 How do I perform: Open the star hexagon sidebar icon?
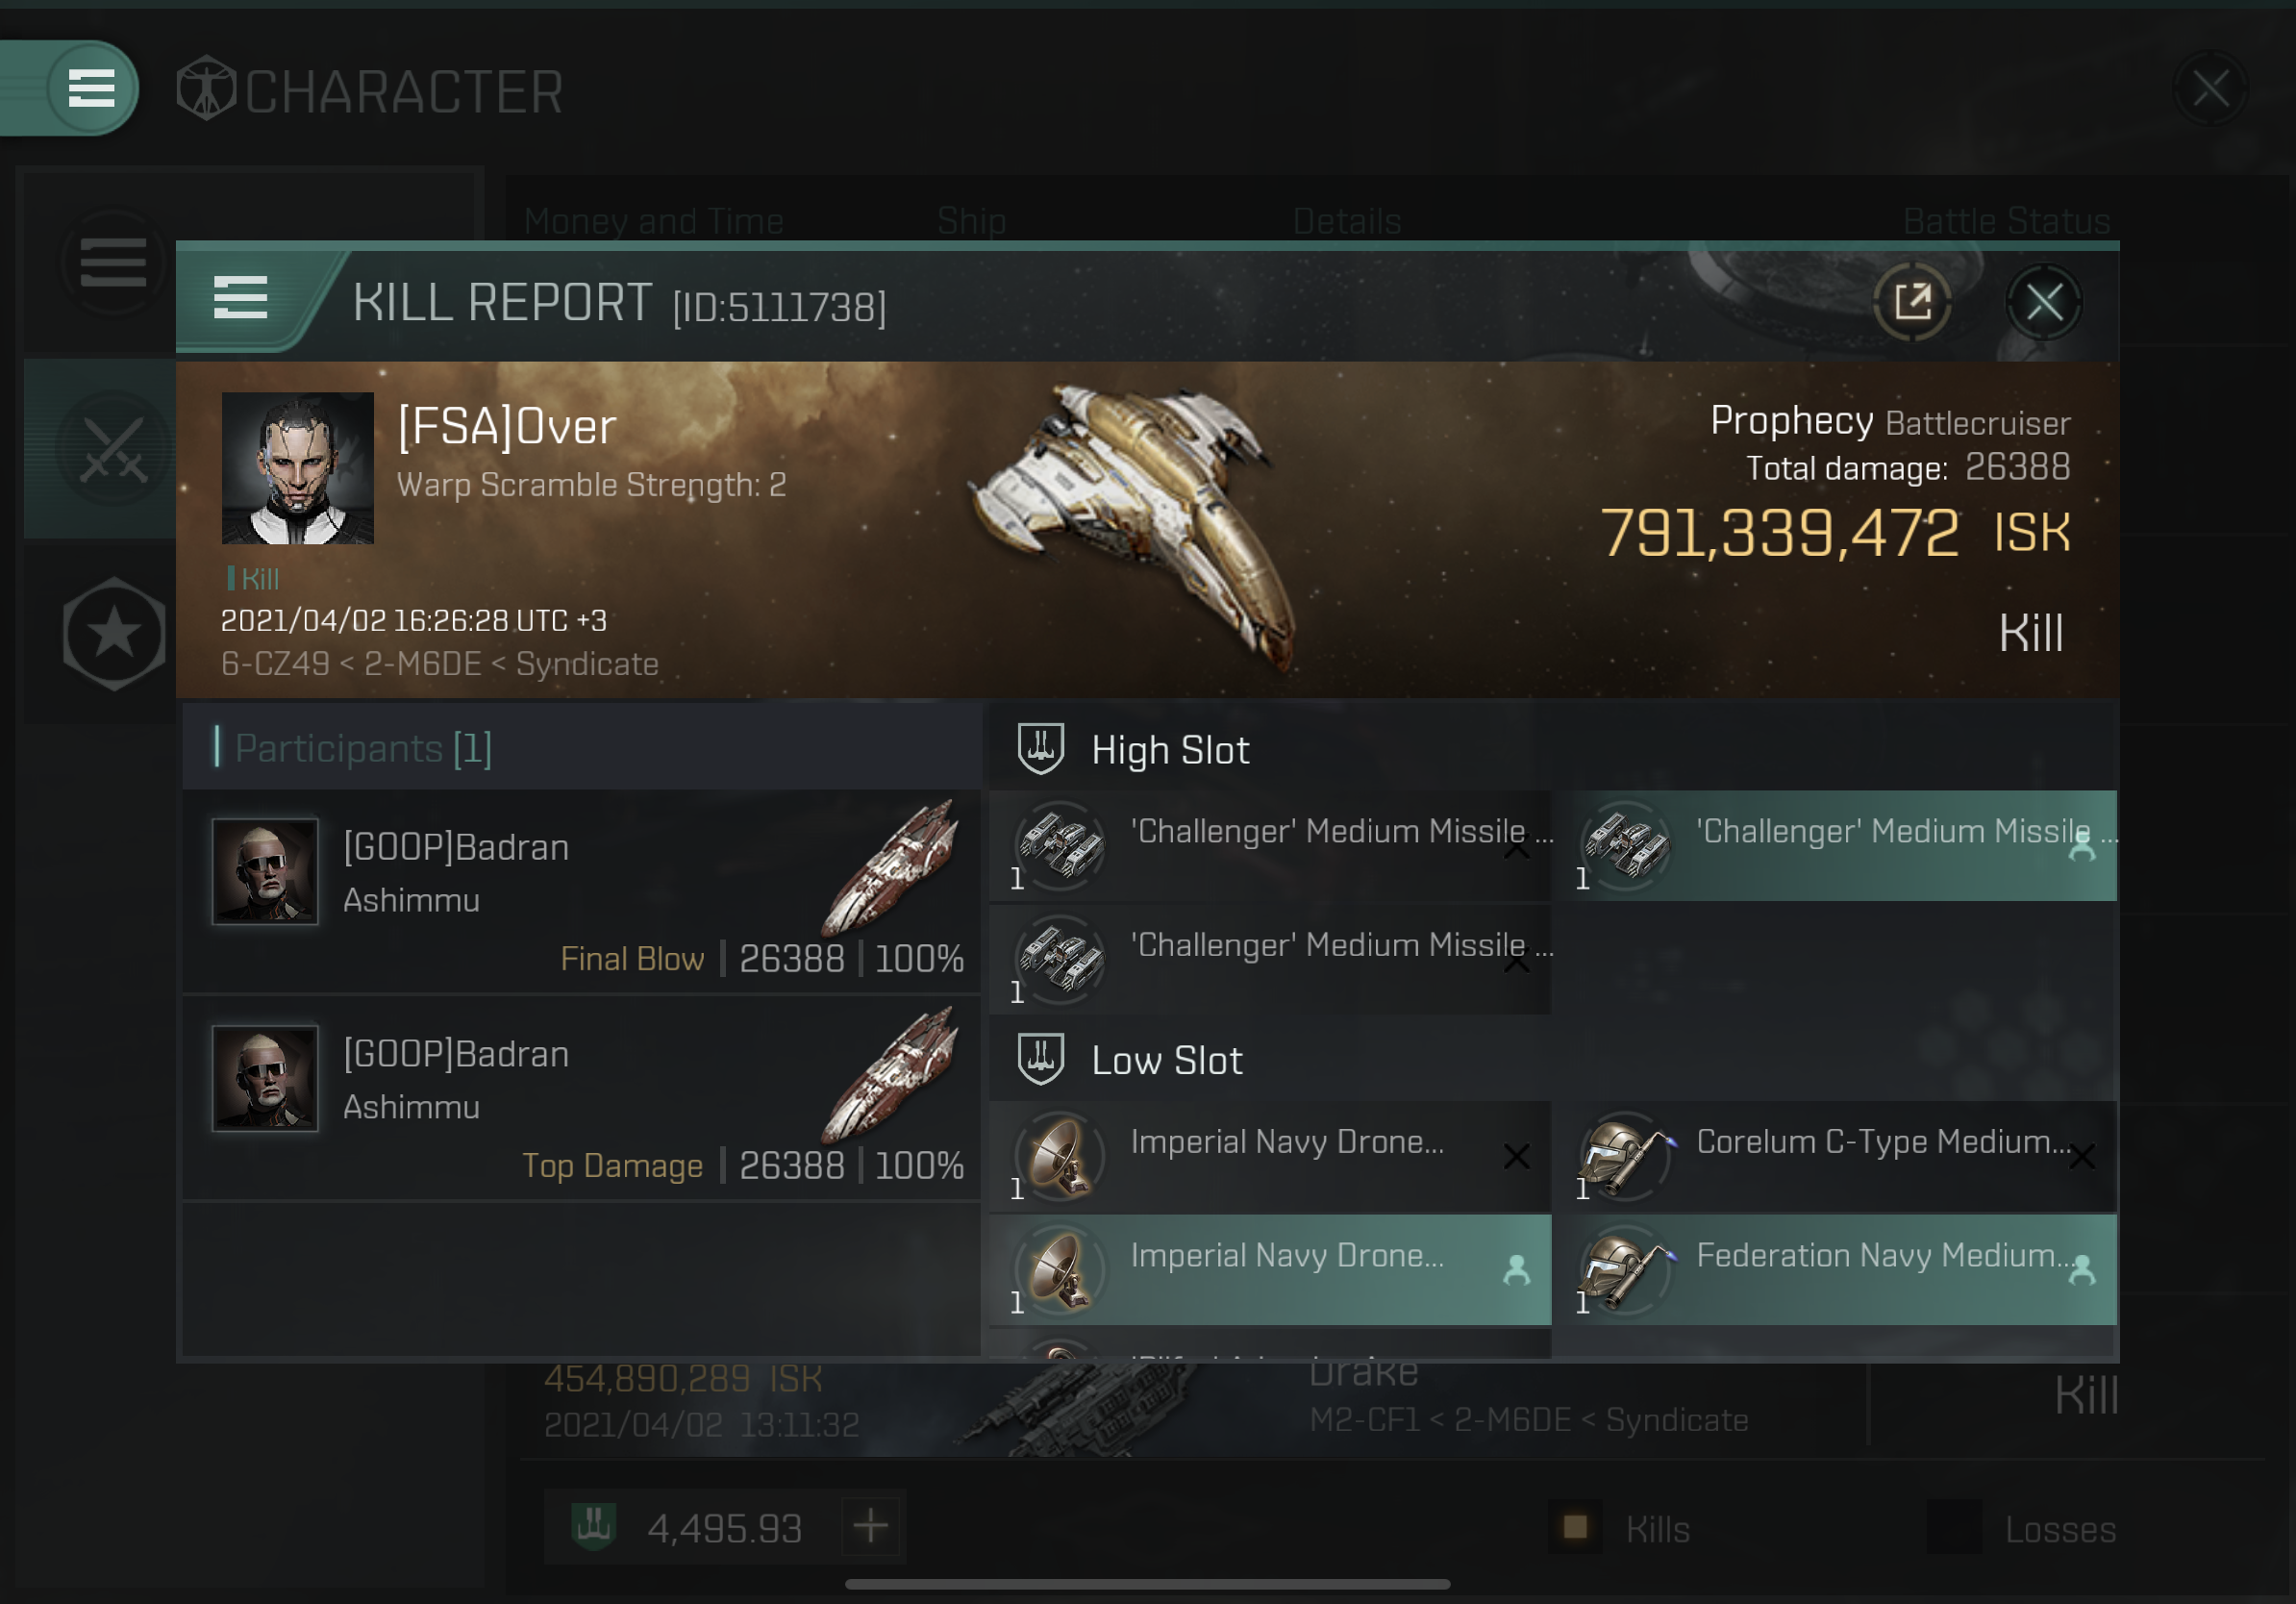pyautogui.click(x=114, y=633)
